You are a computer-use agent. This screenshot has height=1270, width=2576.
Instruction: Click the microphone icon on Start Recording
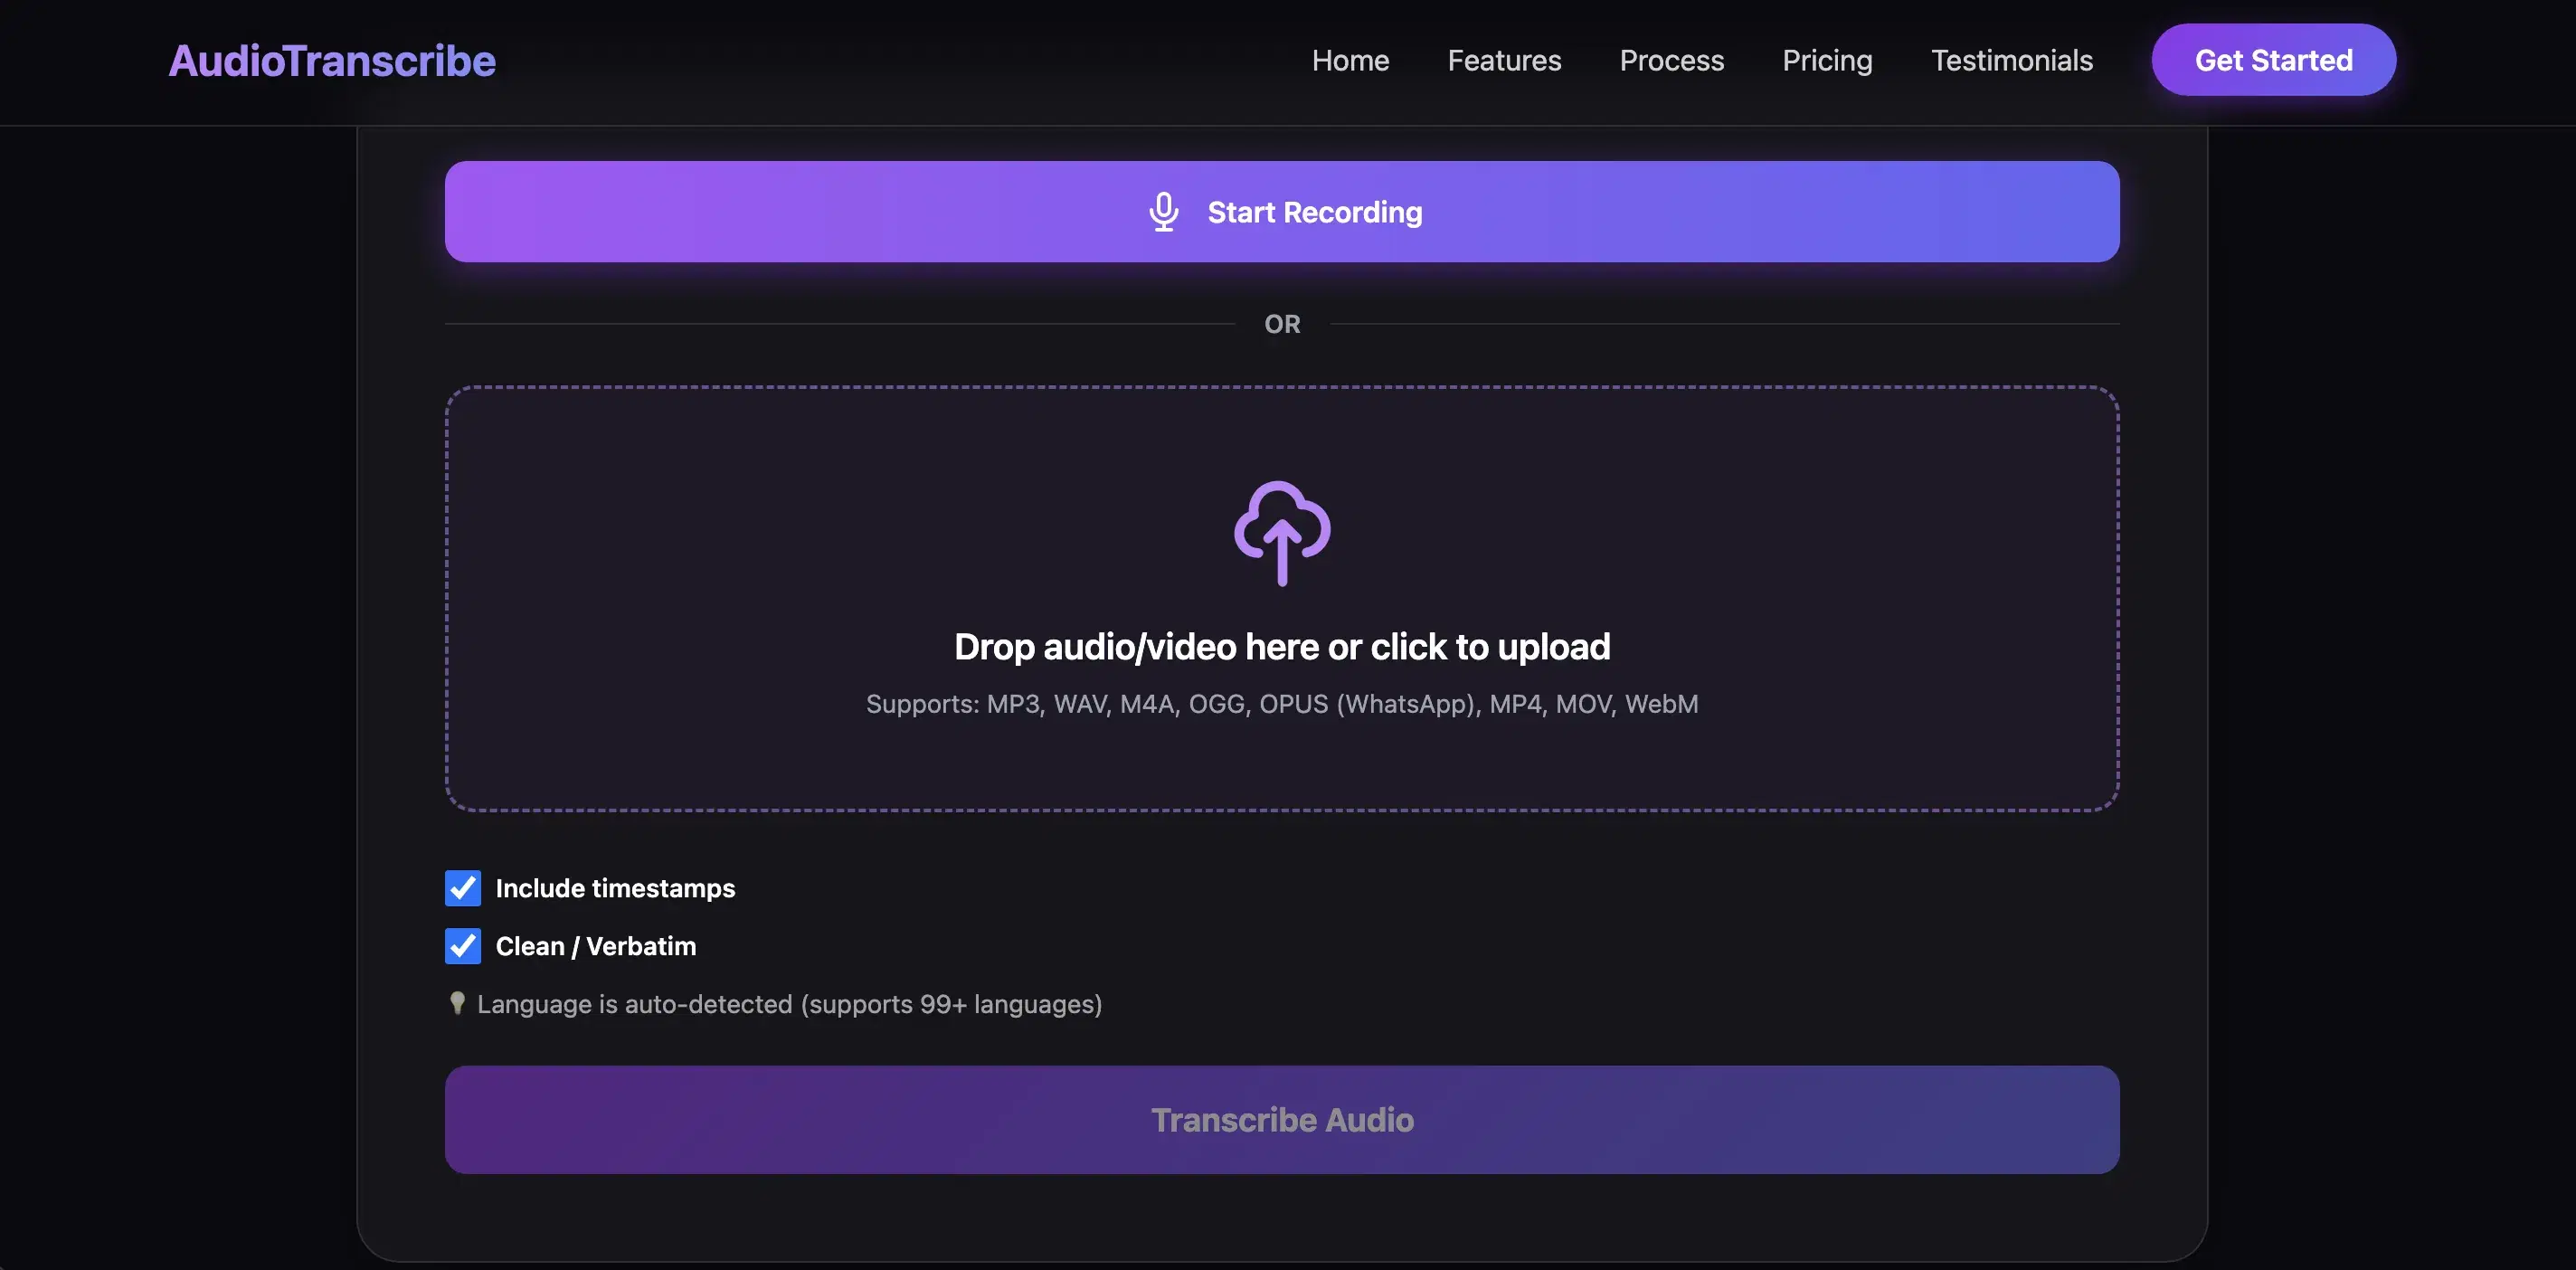point(1163,211)
